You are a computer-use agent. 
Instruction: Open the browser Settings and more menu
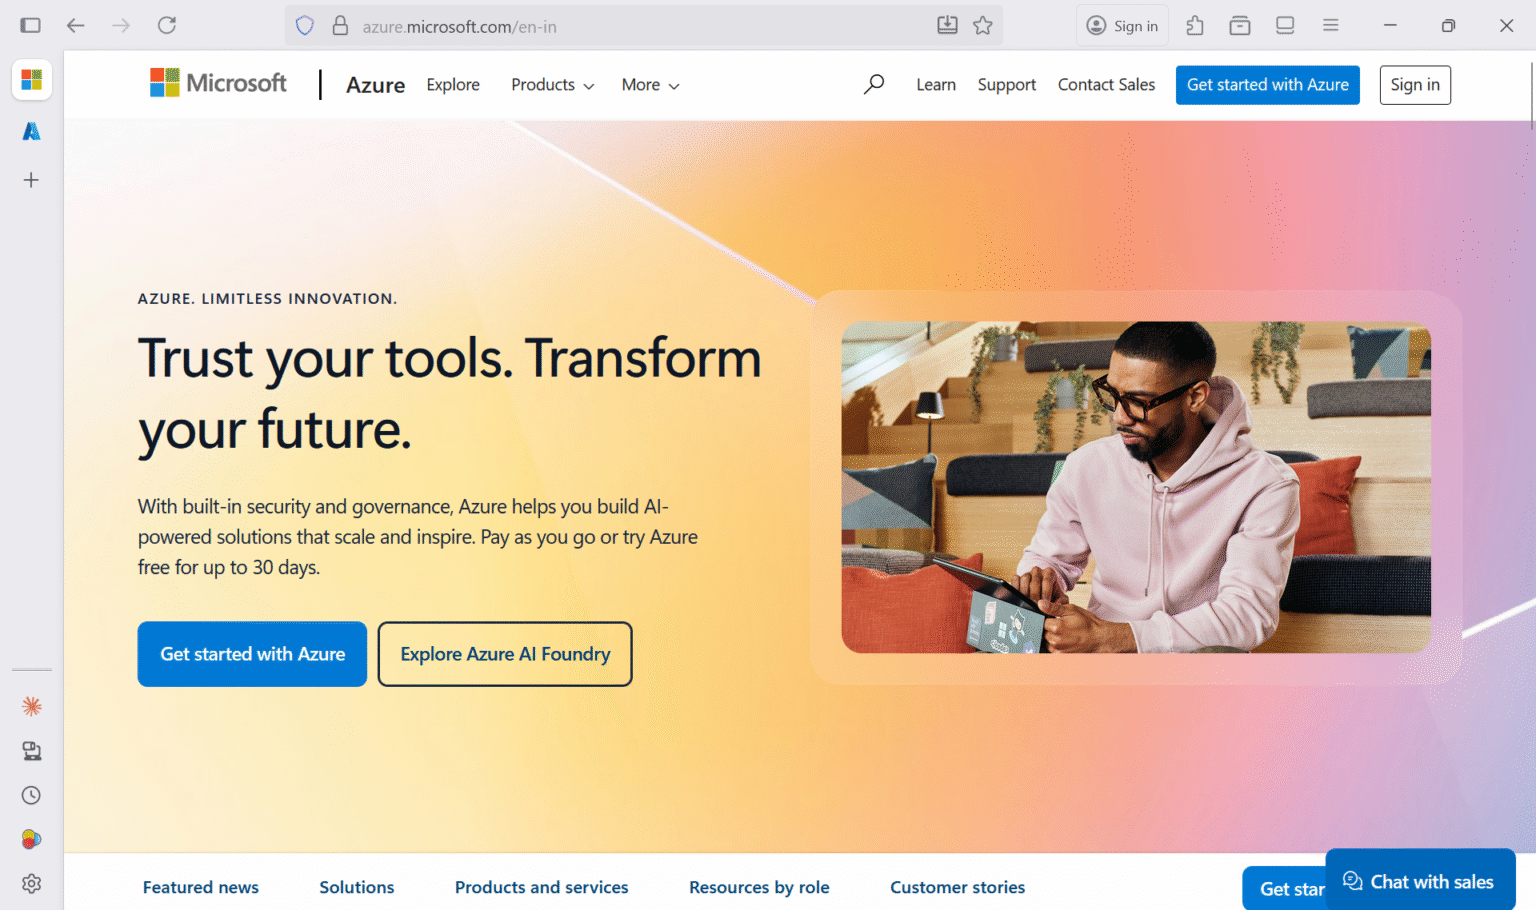click(x=1330, y=26)
